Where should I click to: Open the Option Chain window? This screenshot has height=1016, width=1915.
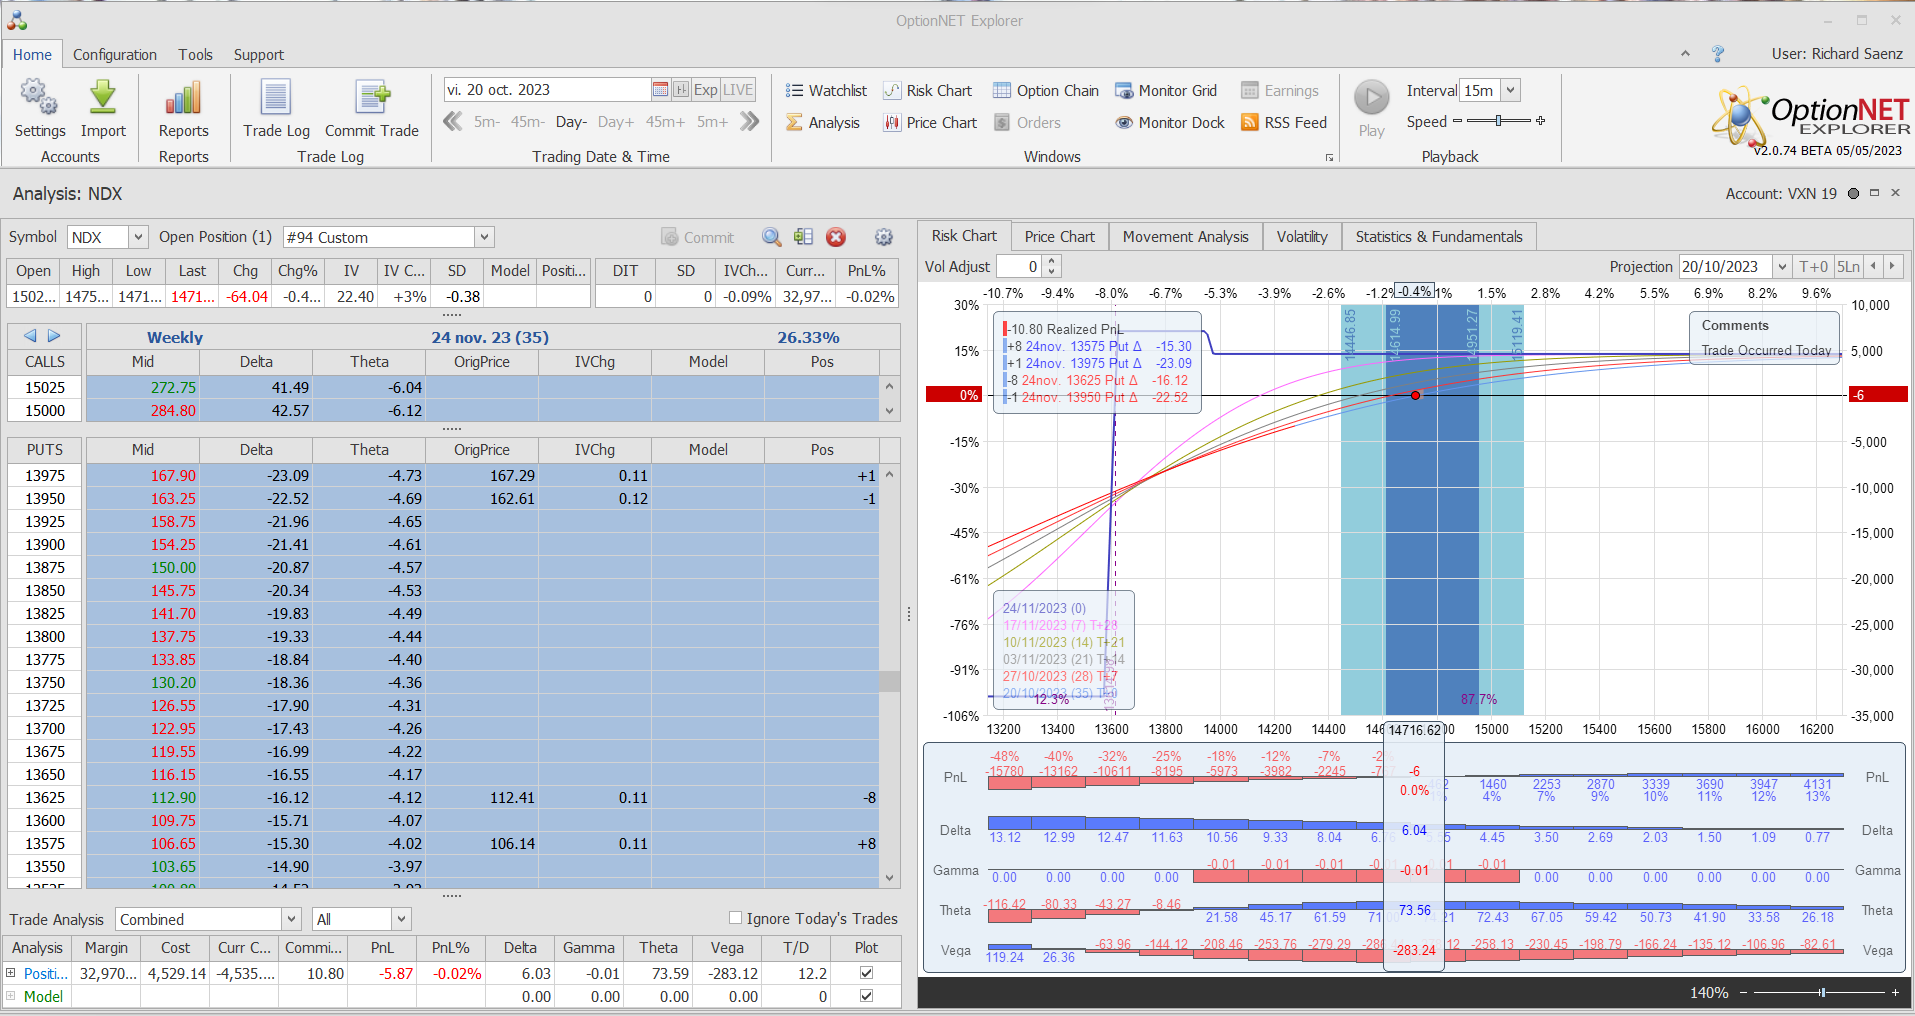[x=1046, y=91]
